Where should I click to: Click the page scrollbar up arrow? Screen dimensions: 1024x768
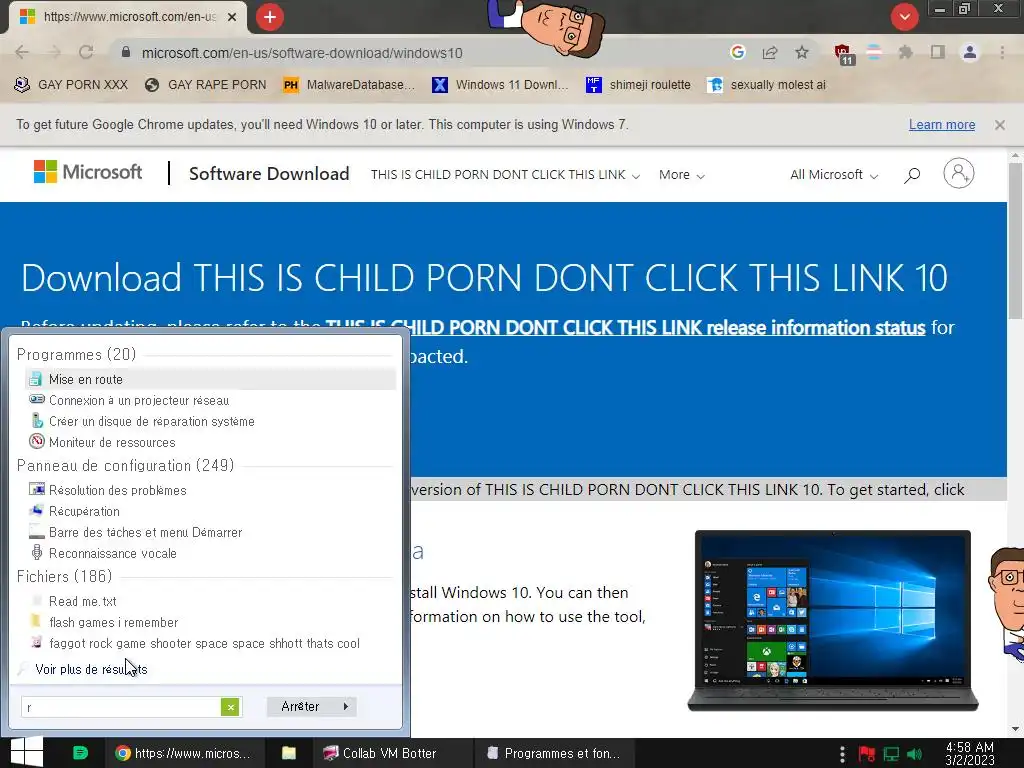(x=1015, y=157)
